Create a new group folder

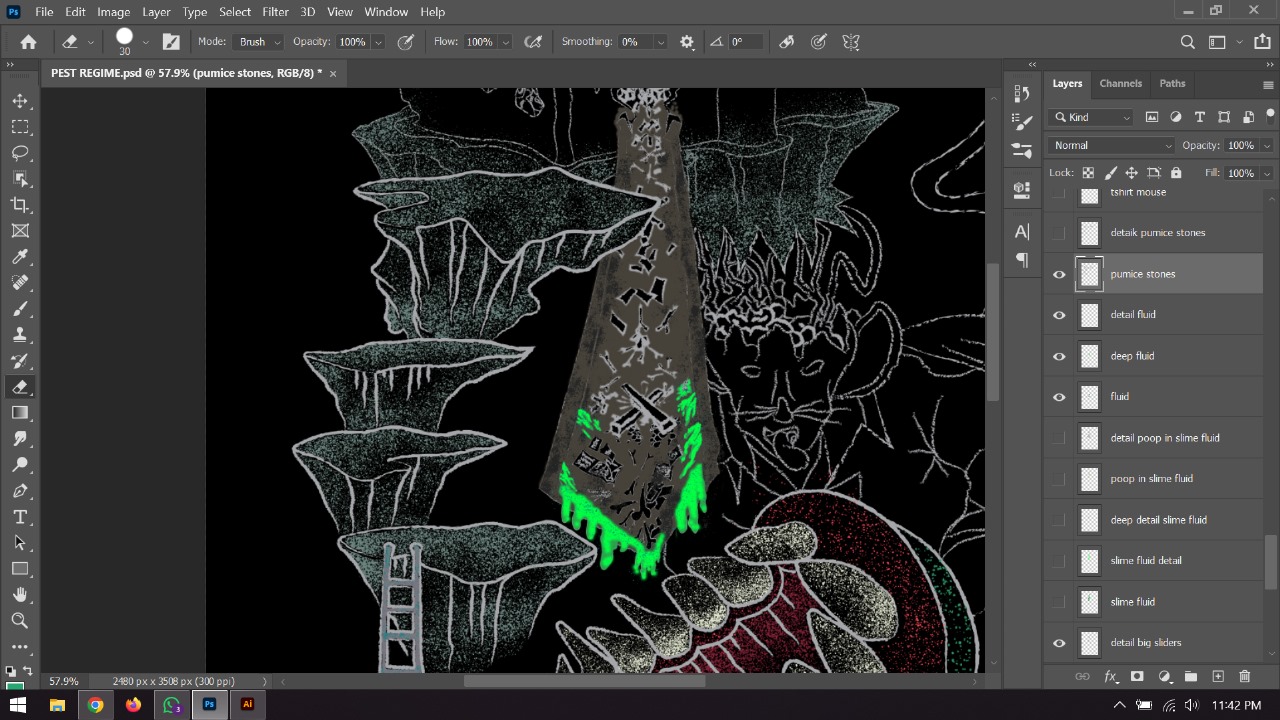[x=1191, y=677]
